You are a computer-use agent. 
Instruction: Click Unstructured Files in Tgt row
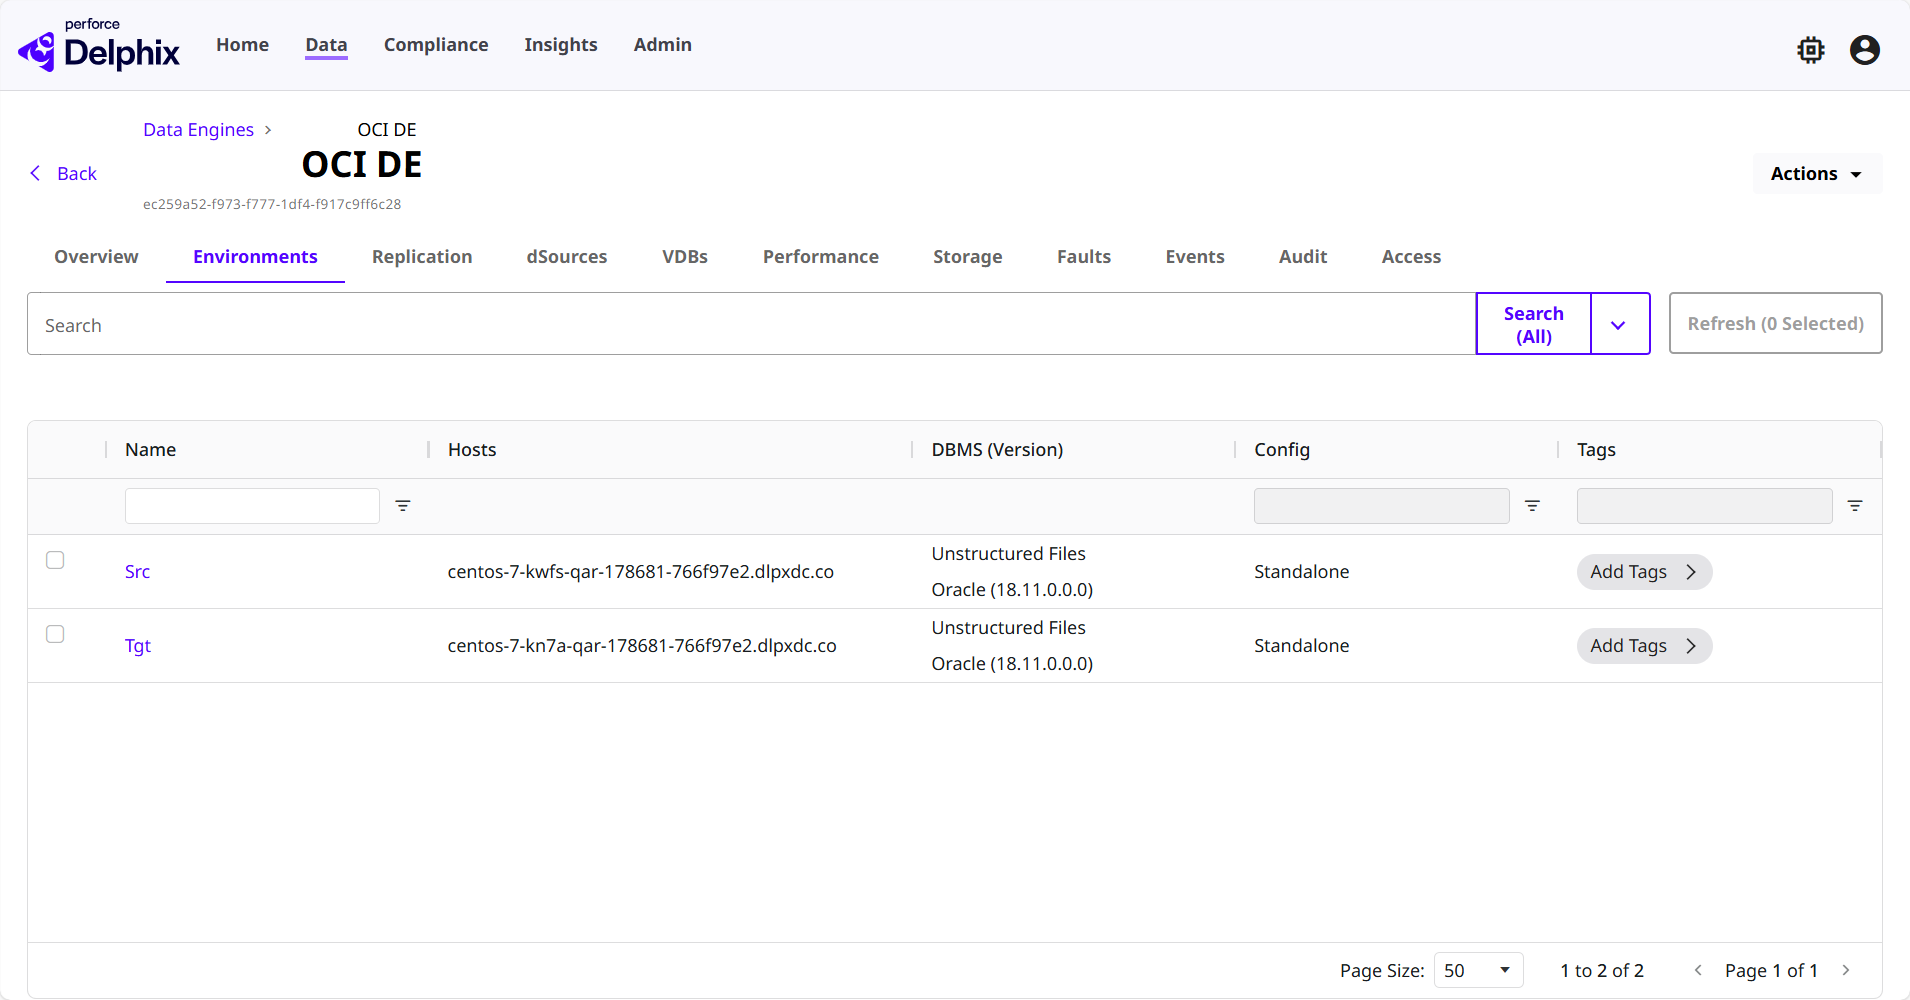[x=1008, y=628]
